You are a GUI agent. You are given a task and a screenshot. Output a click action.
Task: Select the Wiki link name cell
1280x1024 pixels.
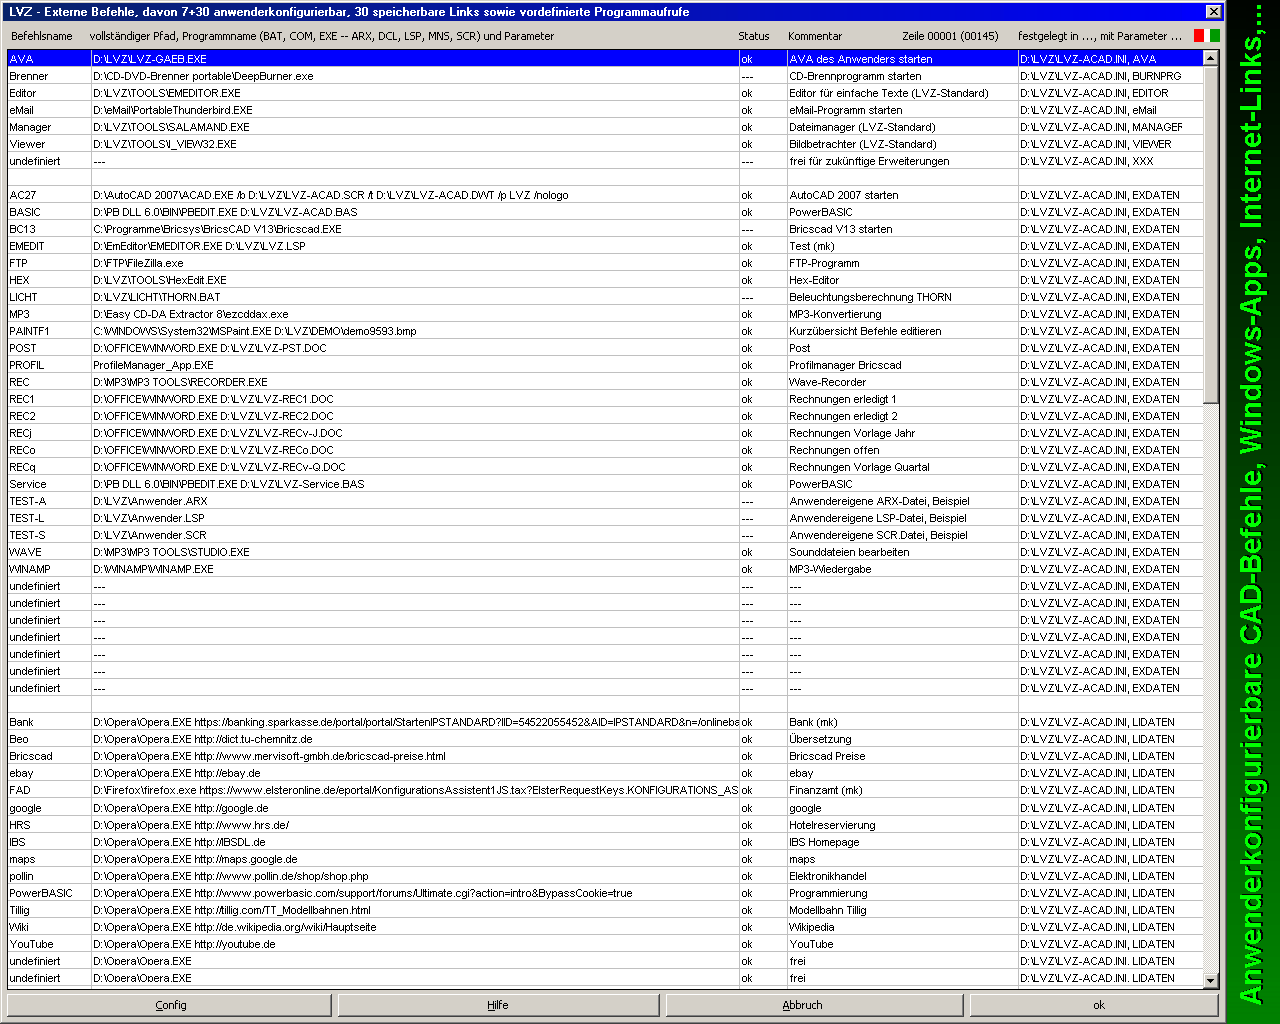coord(49,927)
